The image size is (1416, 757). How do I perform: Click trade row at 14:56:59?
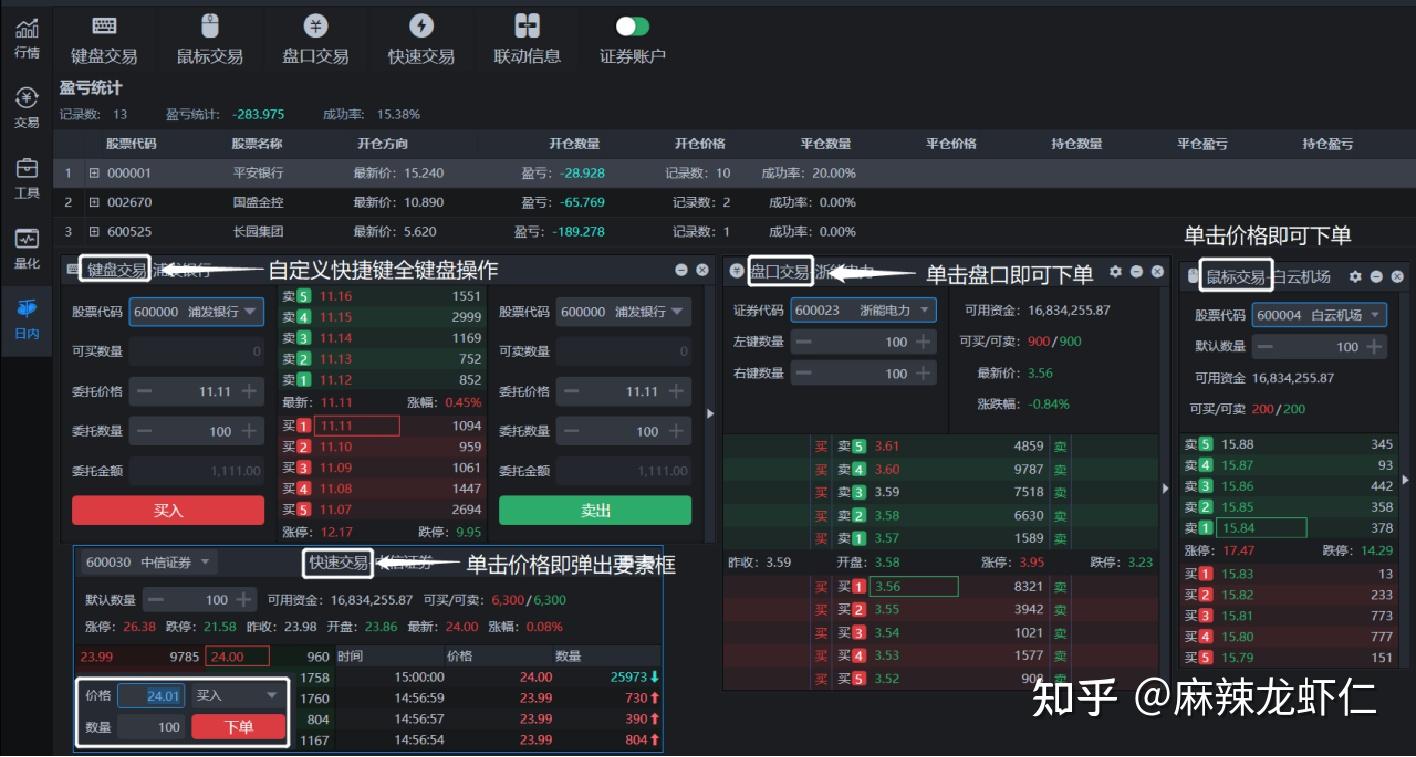[497, 698]
